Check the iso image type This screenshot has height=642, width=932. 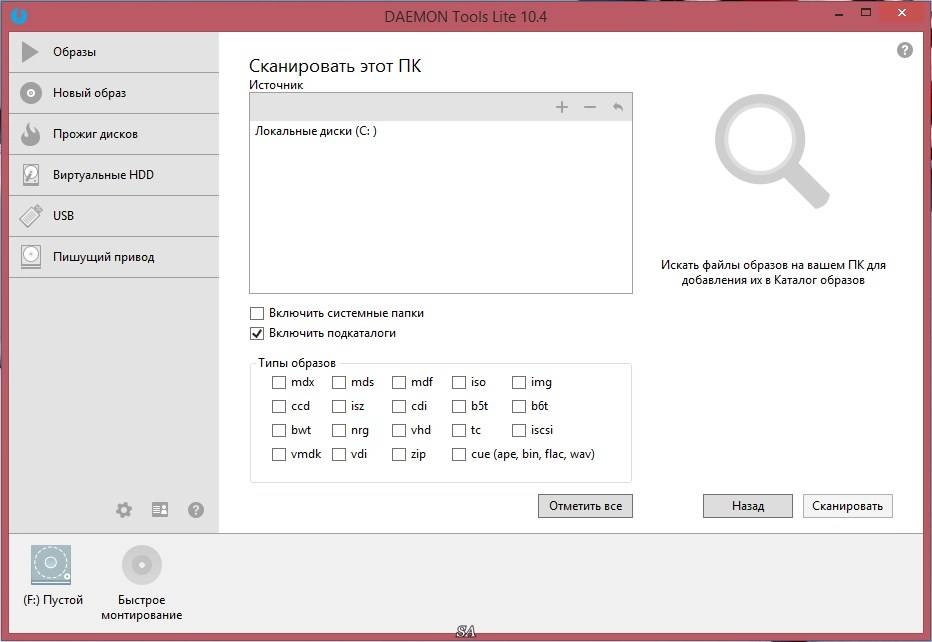coord(459,382)
